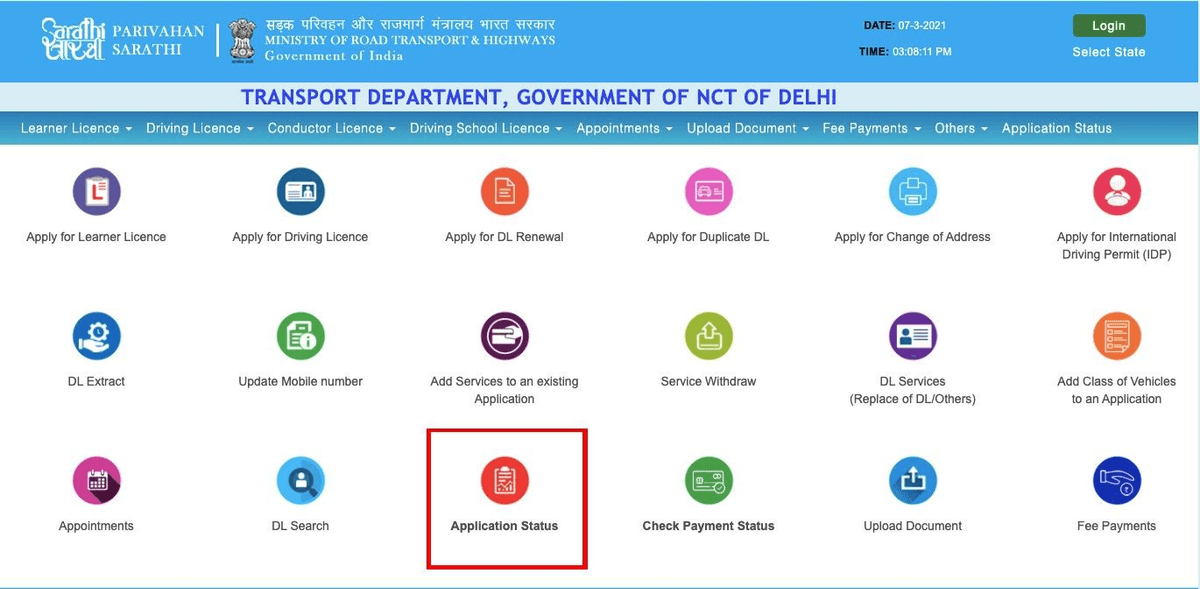This screenshot has height=589, width=1200.
Task: Open the Apply for Change of Address service
Action: pyautogui.click(x=912, y=191)
